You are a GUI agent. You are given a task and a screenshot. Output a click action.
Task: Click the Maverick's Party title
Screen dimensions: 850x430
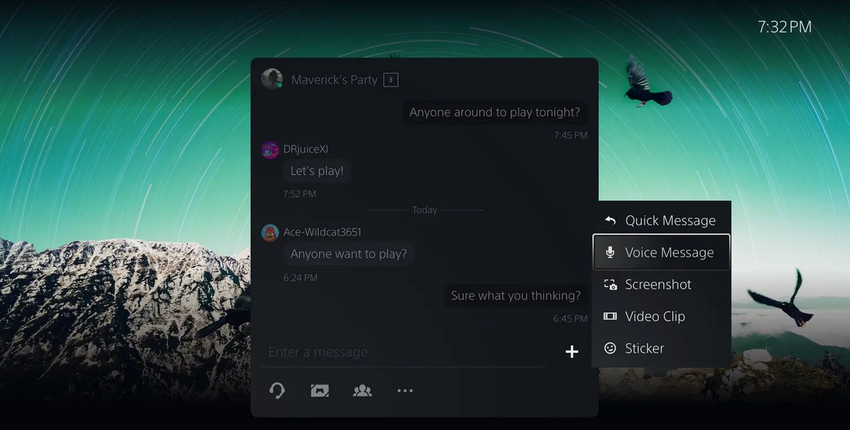click(x=334, y=80)
